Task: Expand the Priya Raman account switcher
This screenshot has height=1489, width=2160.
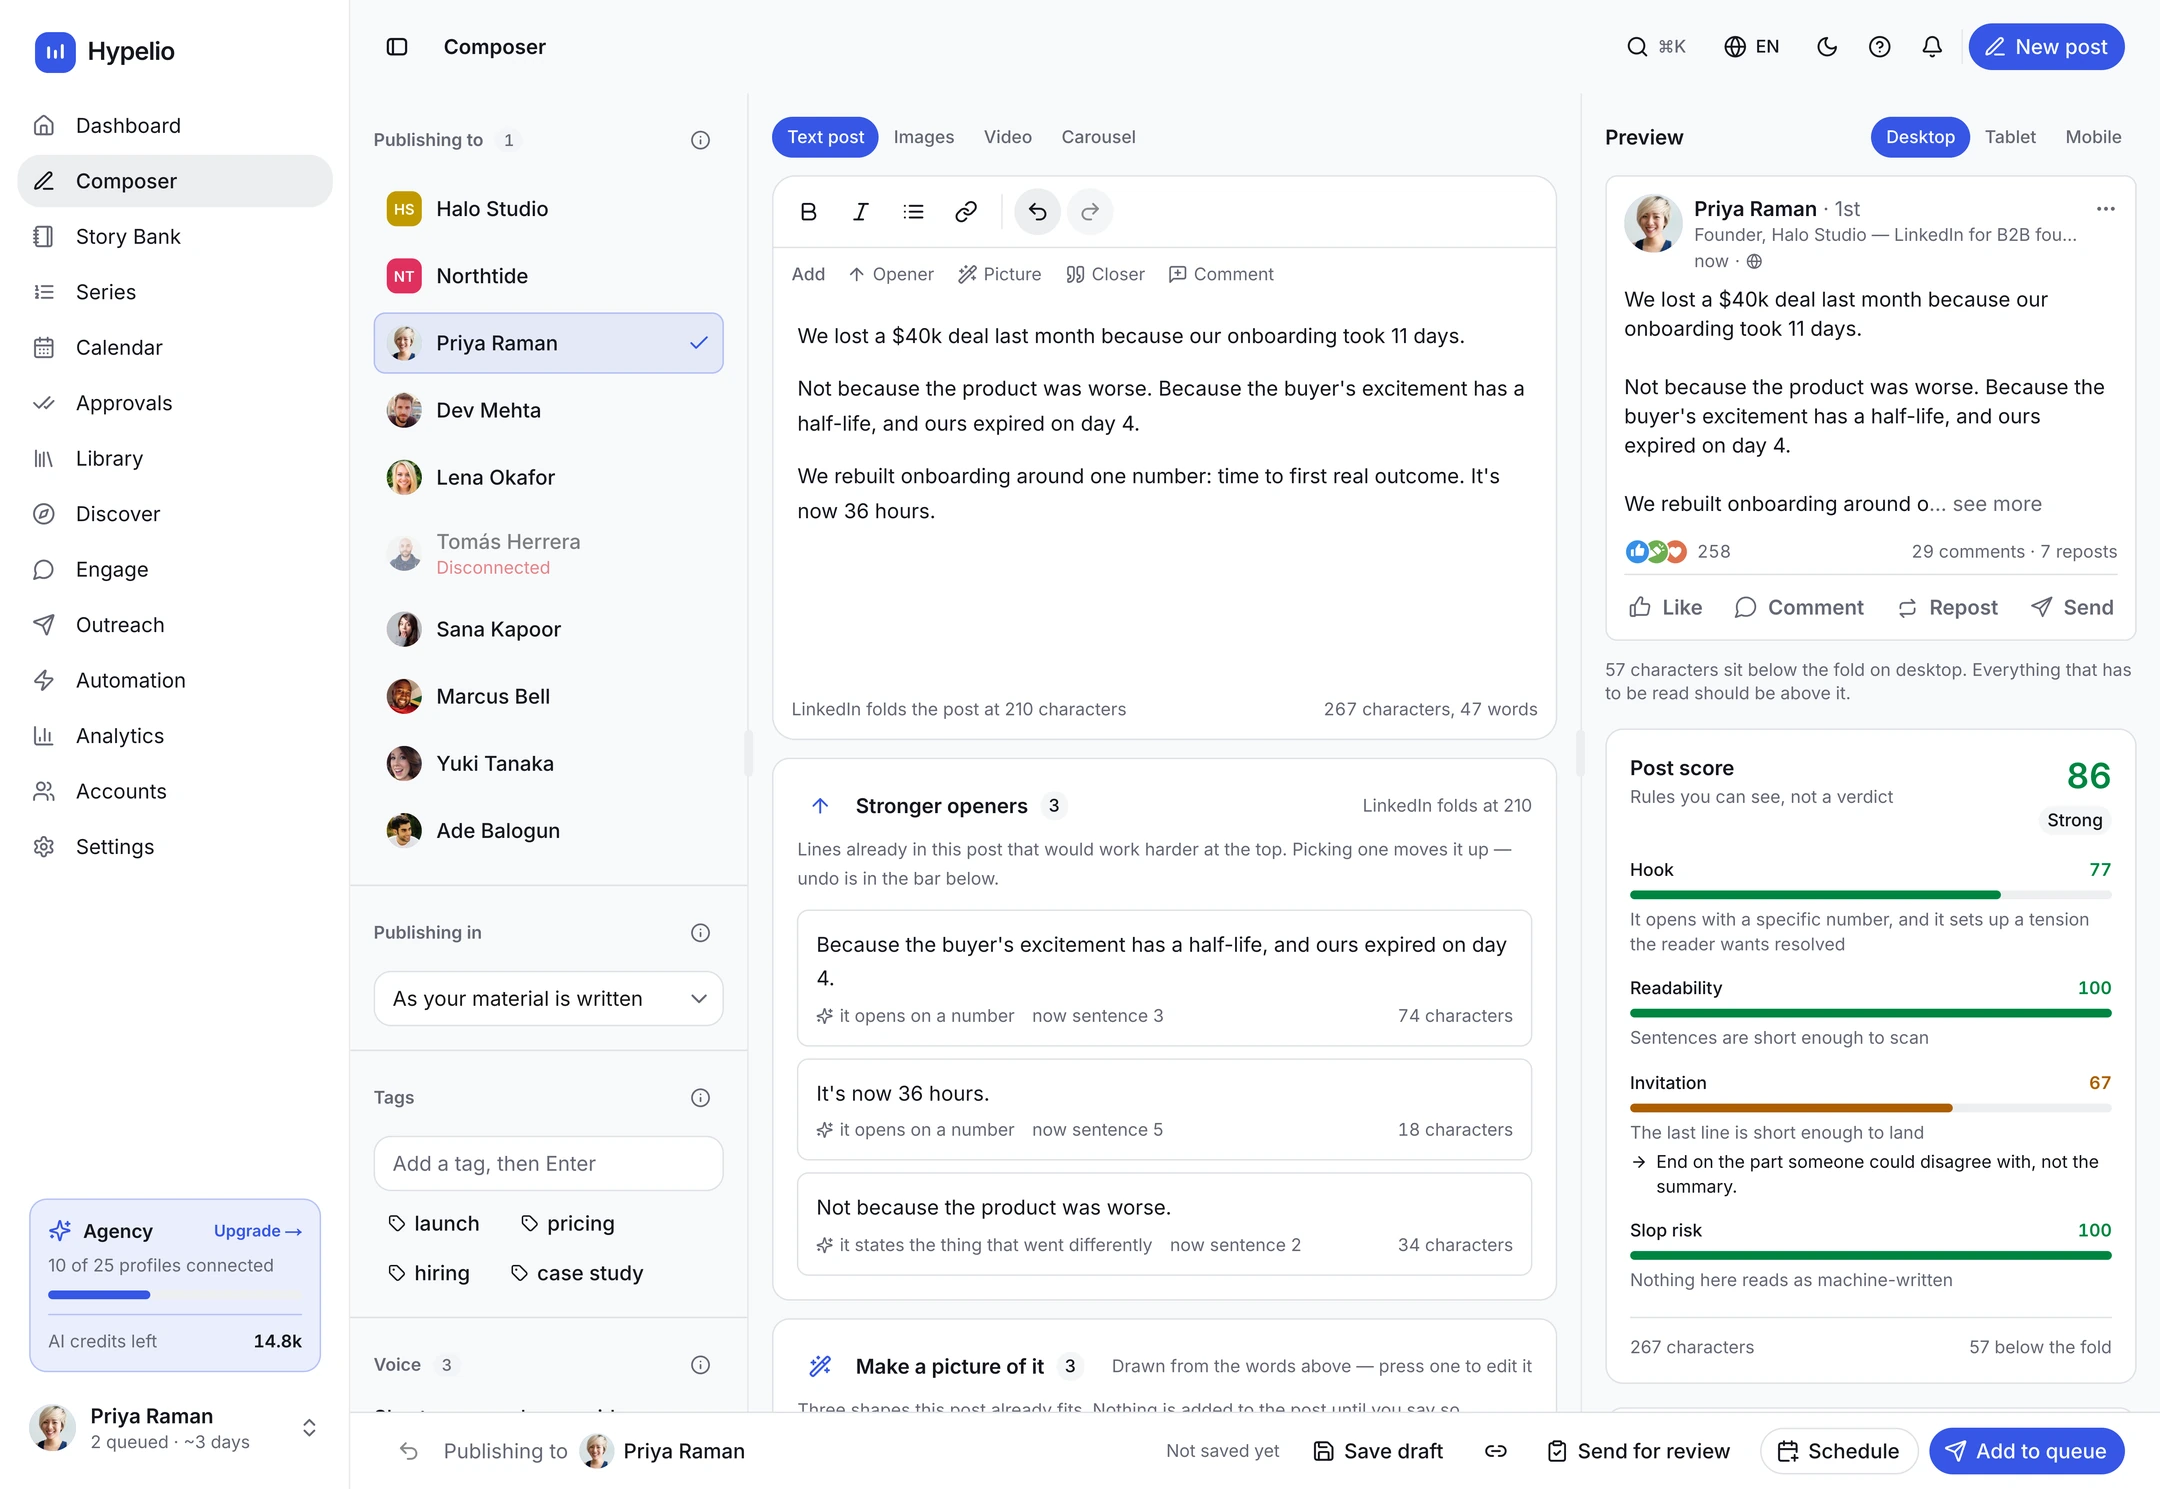Action: tap(174, 1428)
